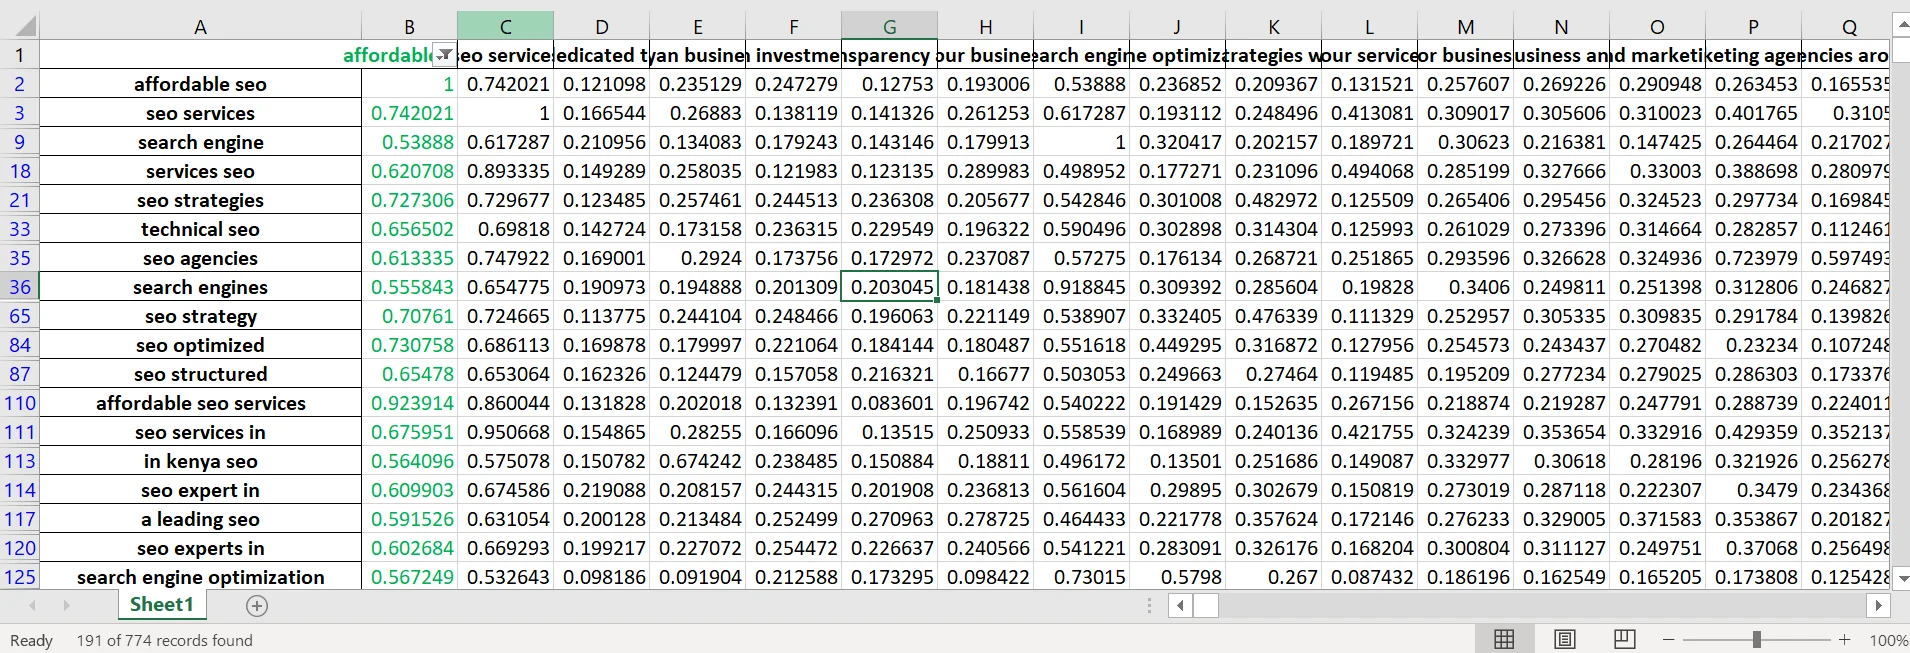Viewport: 1910px width, 653px height.
Task: Select column B header
Action: point(409,27)
